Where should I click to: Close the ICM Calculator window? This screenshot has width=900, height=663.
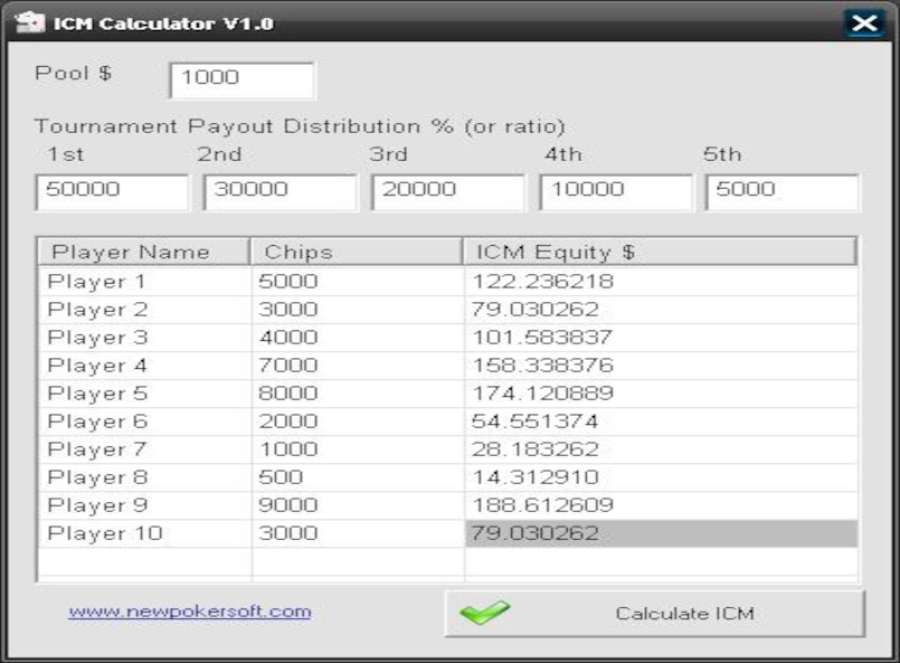click(862, 23)
